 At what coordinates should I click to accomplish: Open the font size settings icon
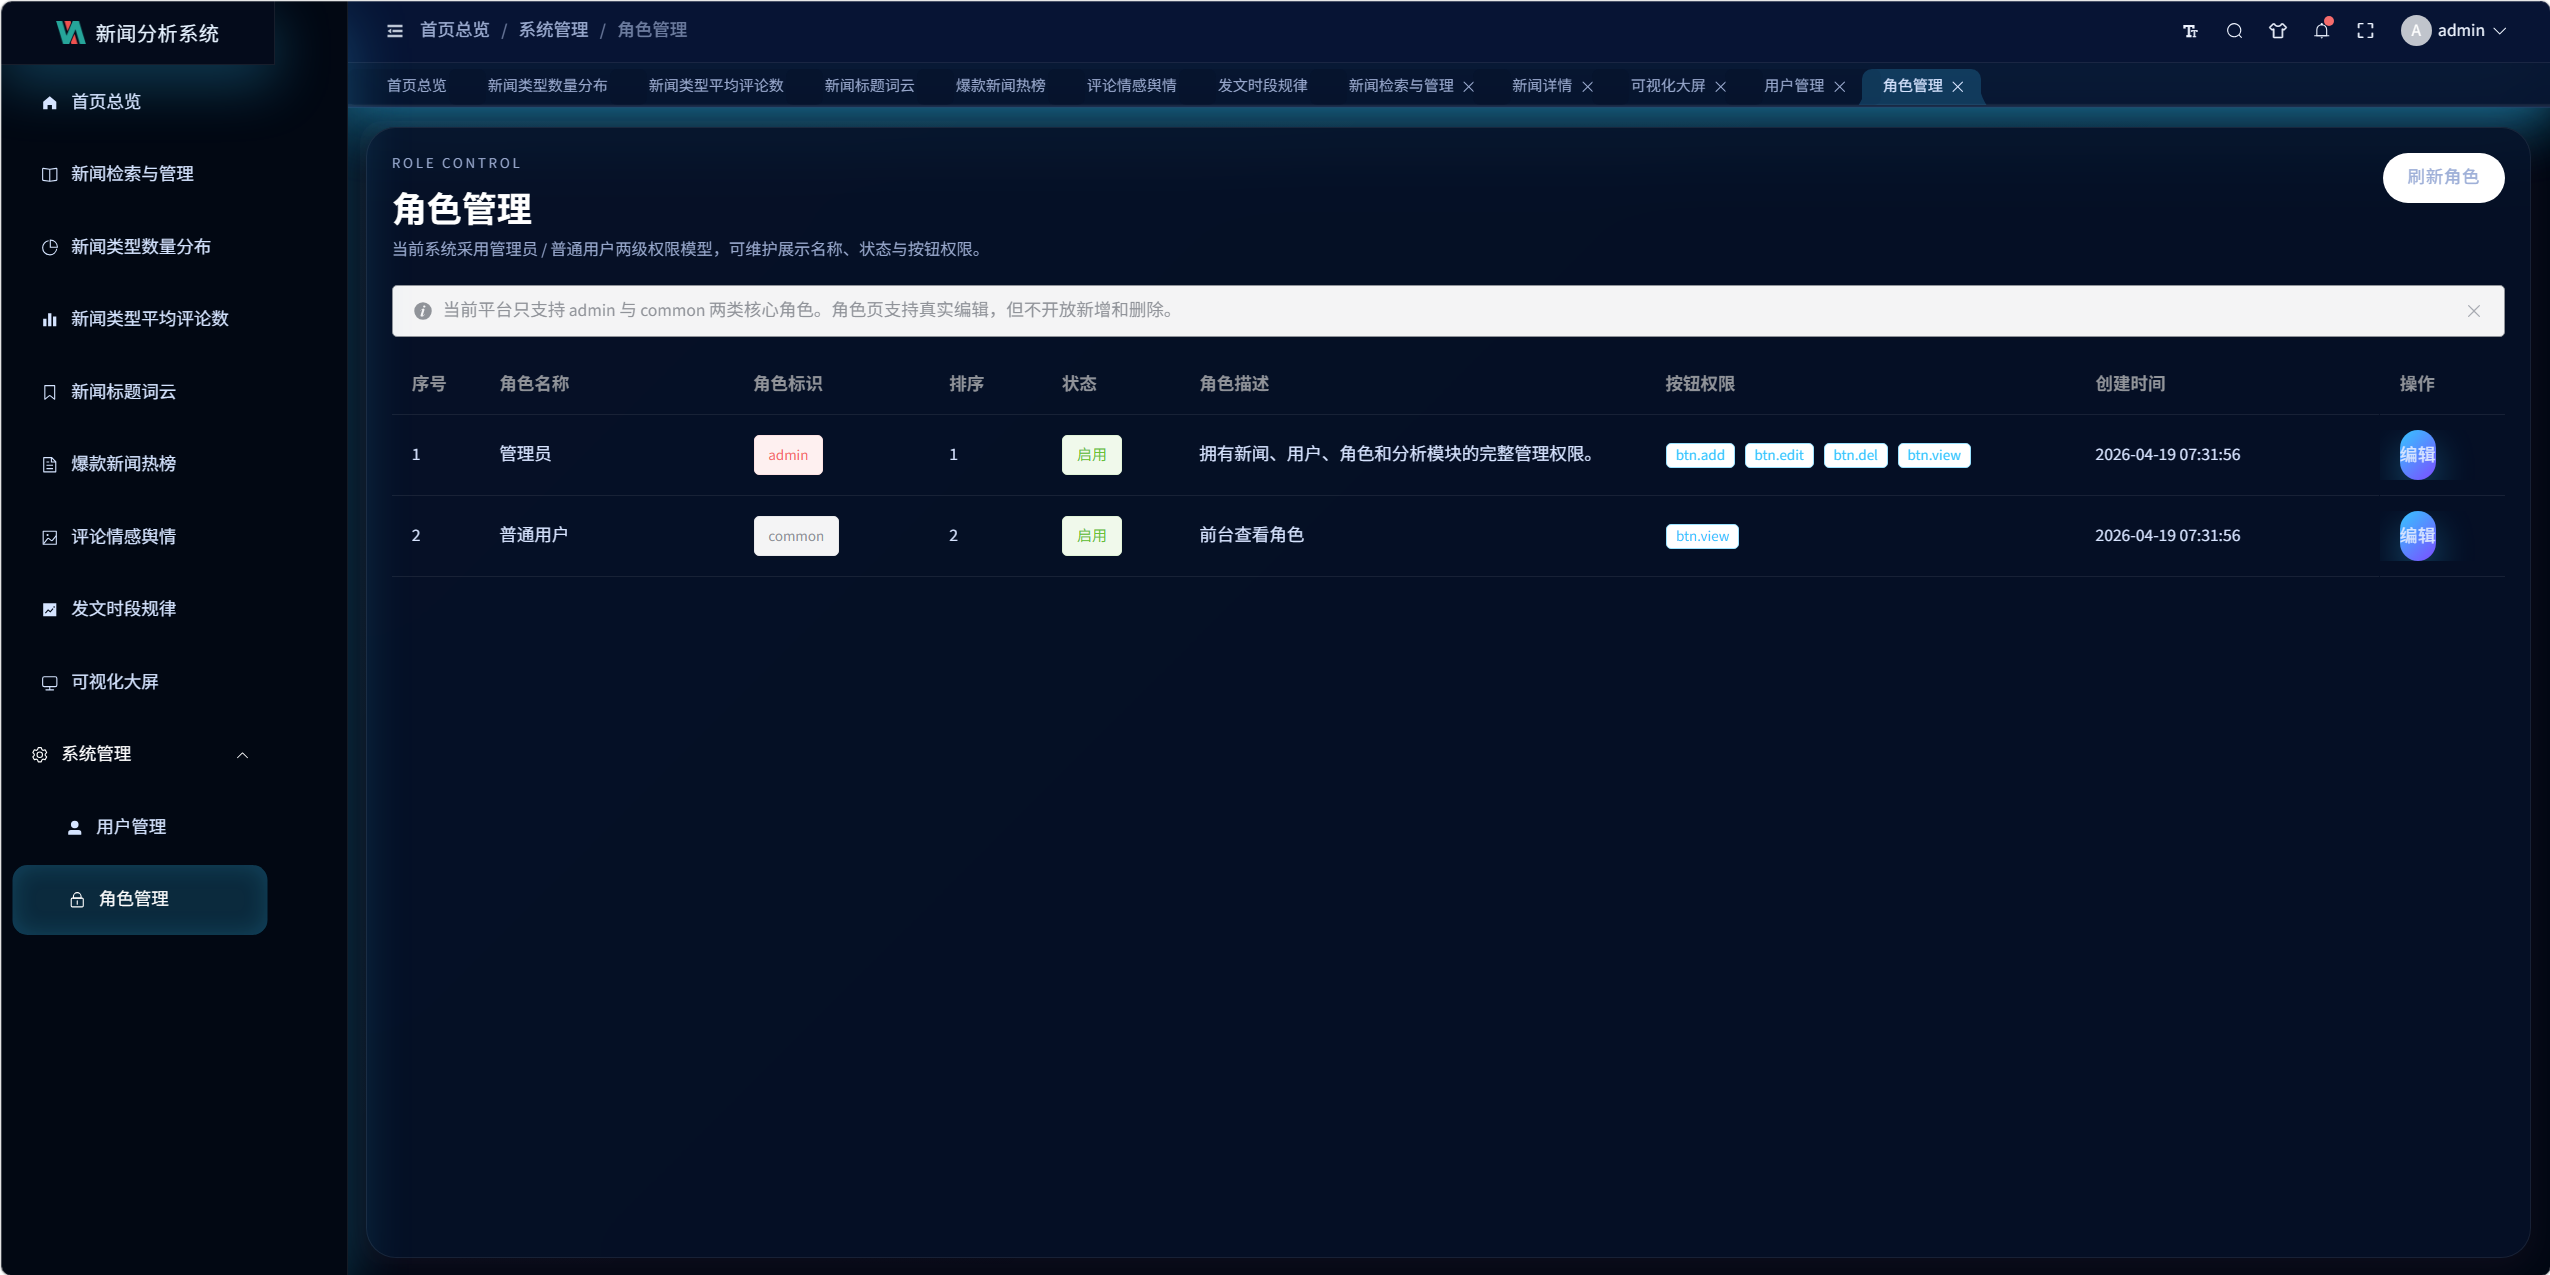point(2190,31)
